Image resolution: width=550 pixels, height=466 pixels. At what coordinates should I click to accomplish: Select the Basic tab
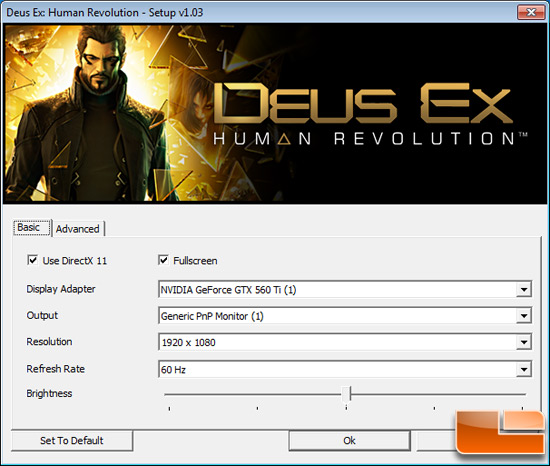(x=32, y=228)
